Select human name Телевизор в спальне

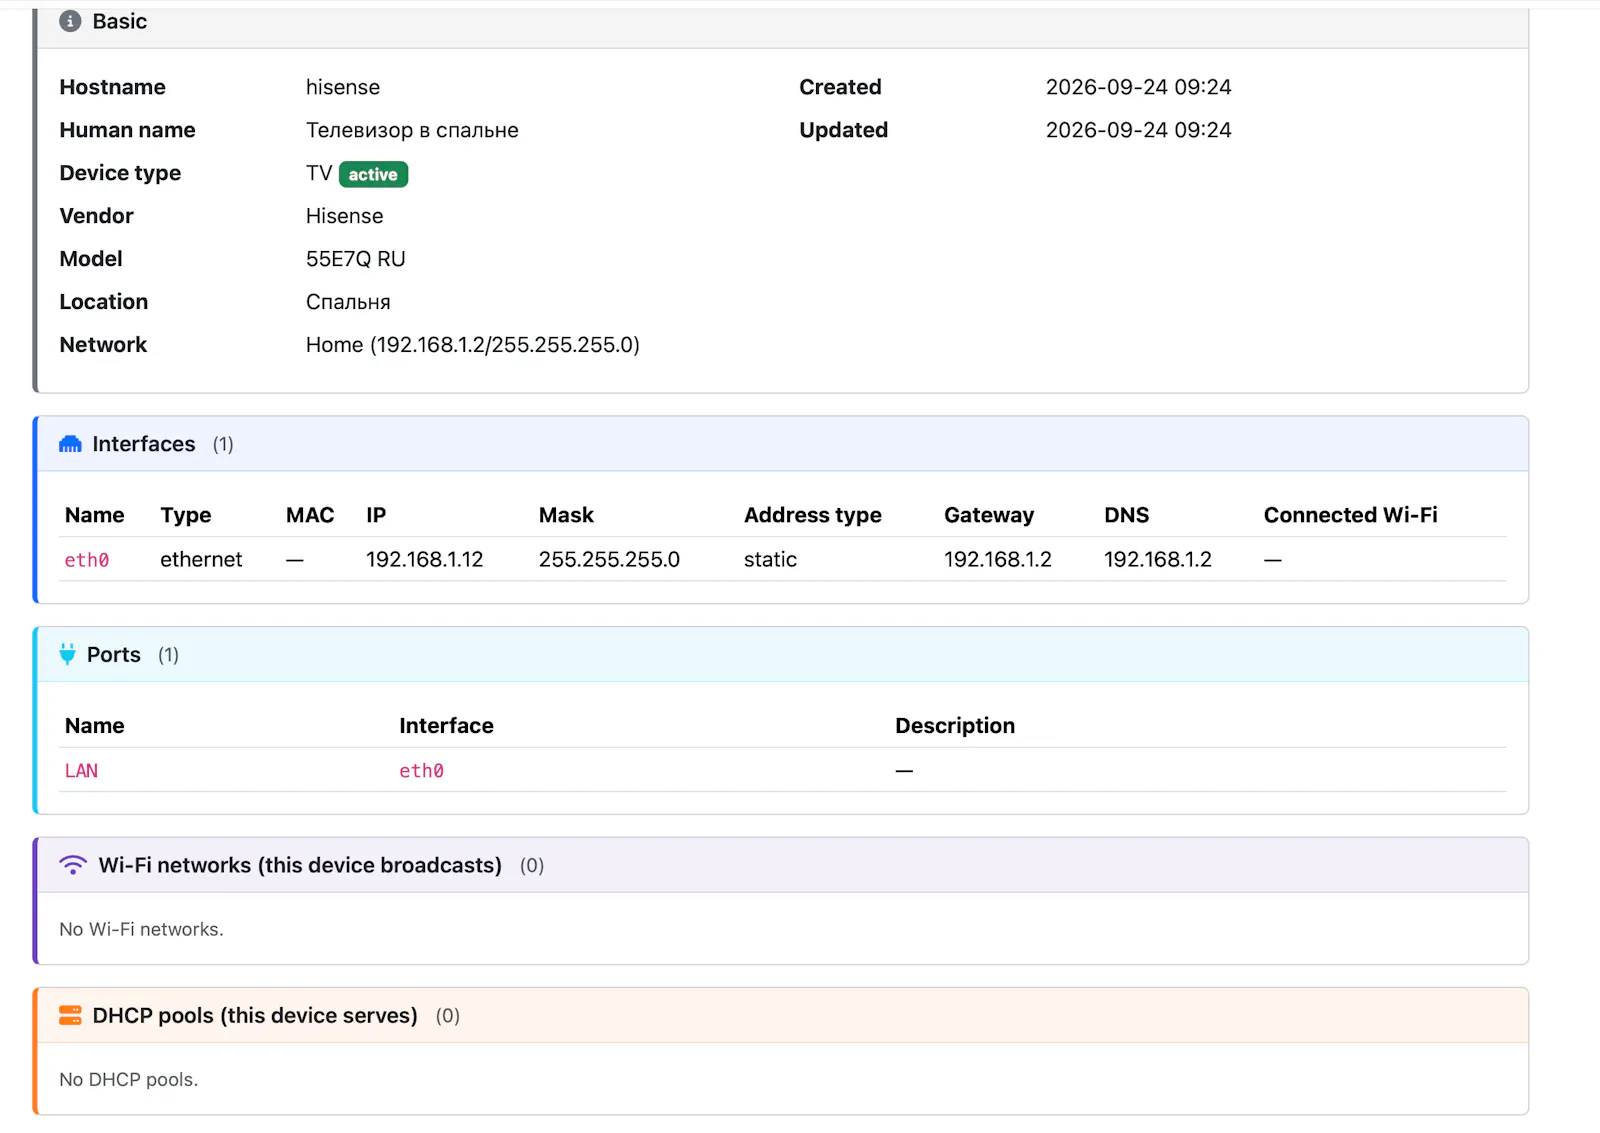412,130
